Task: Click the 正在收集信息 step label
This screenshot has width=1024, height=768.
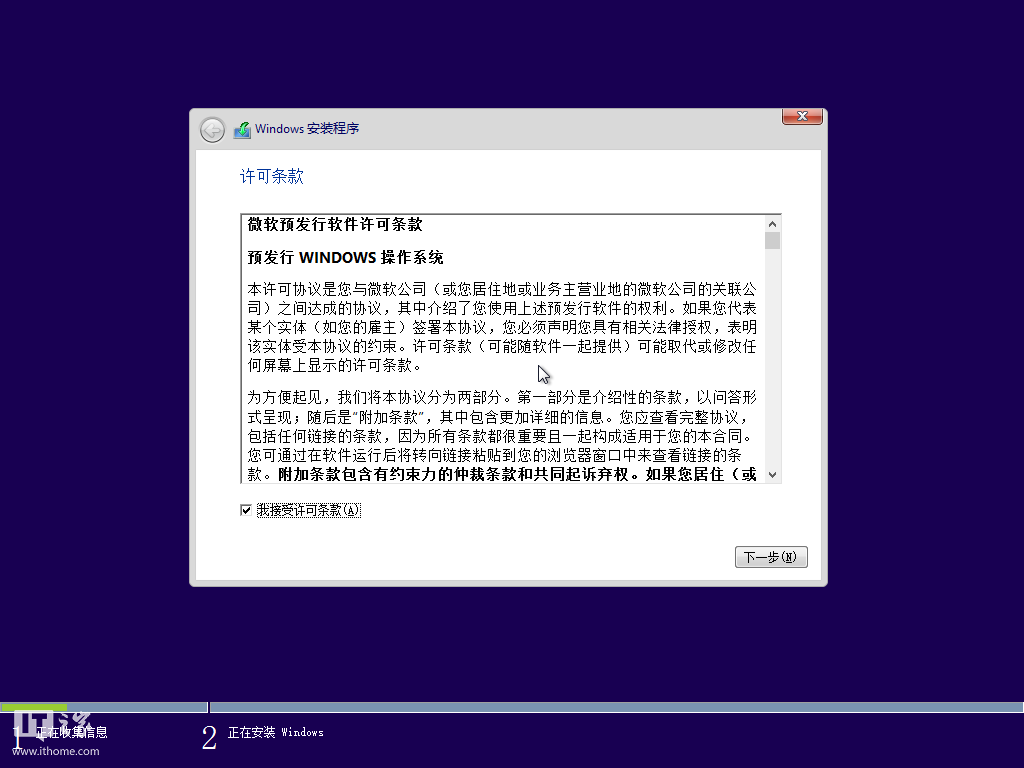Action: (72, 732)
